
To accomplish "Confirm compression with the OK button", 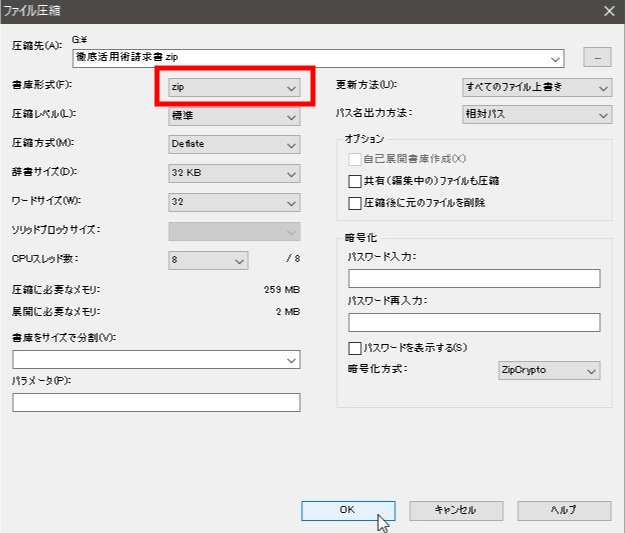I will (348, 511).
